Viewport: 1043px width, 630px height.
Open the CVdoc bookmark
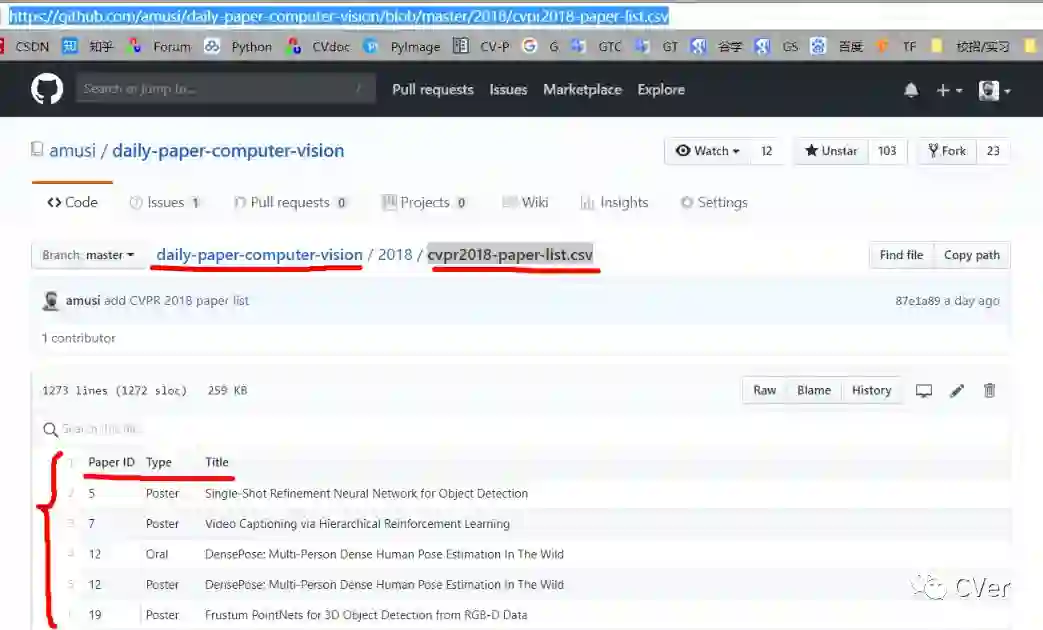(318, 46)
